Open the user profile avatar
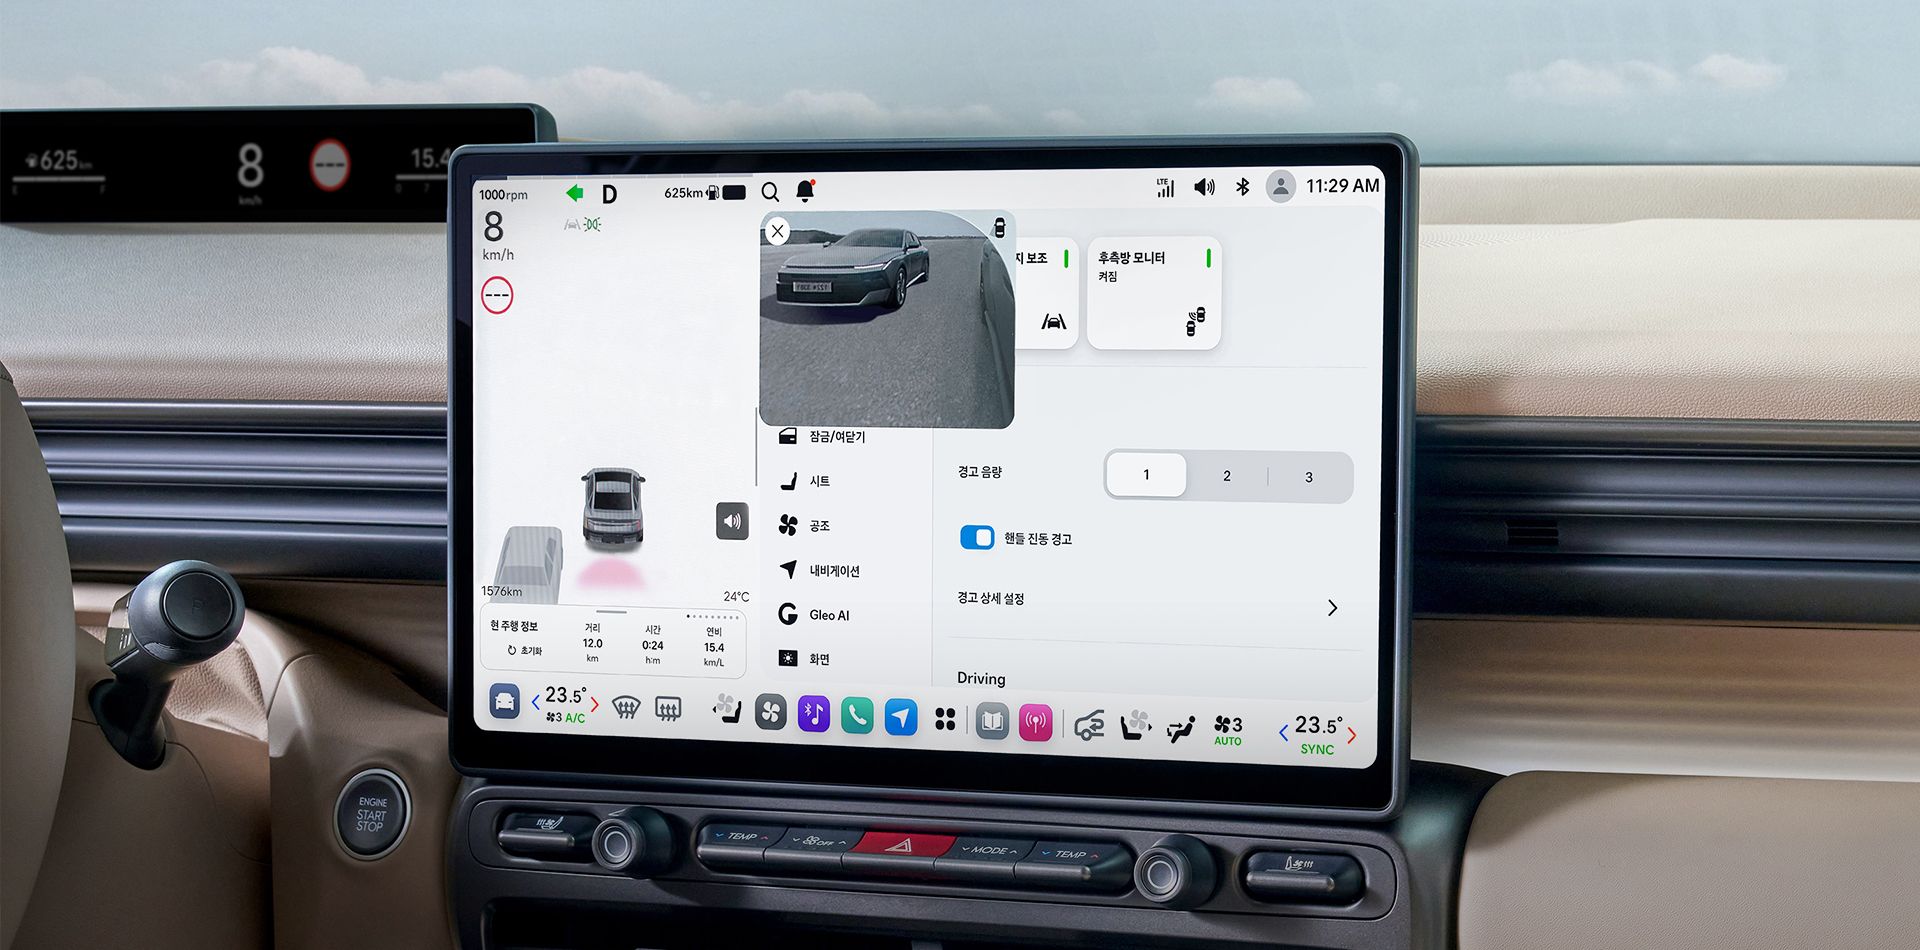 point(1280,186)
